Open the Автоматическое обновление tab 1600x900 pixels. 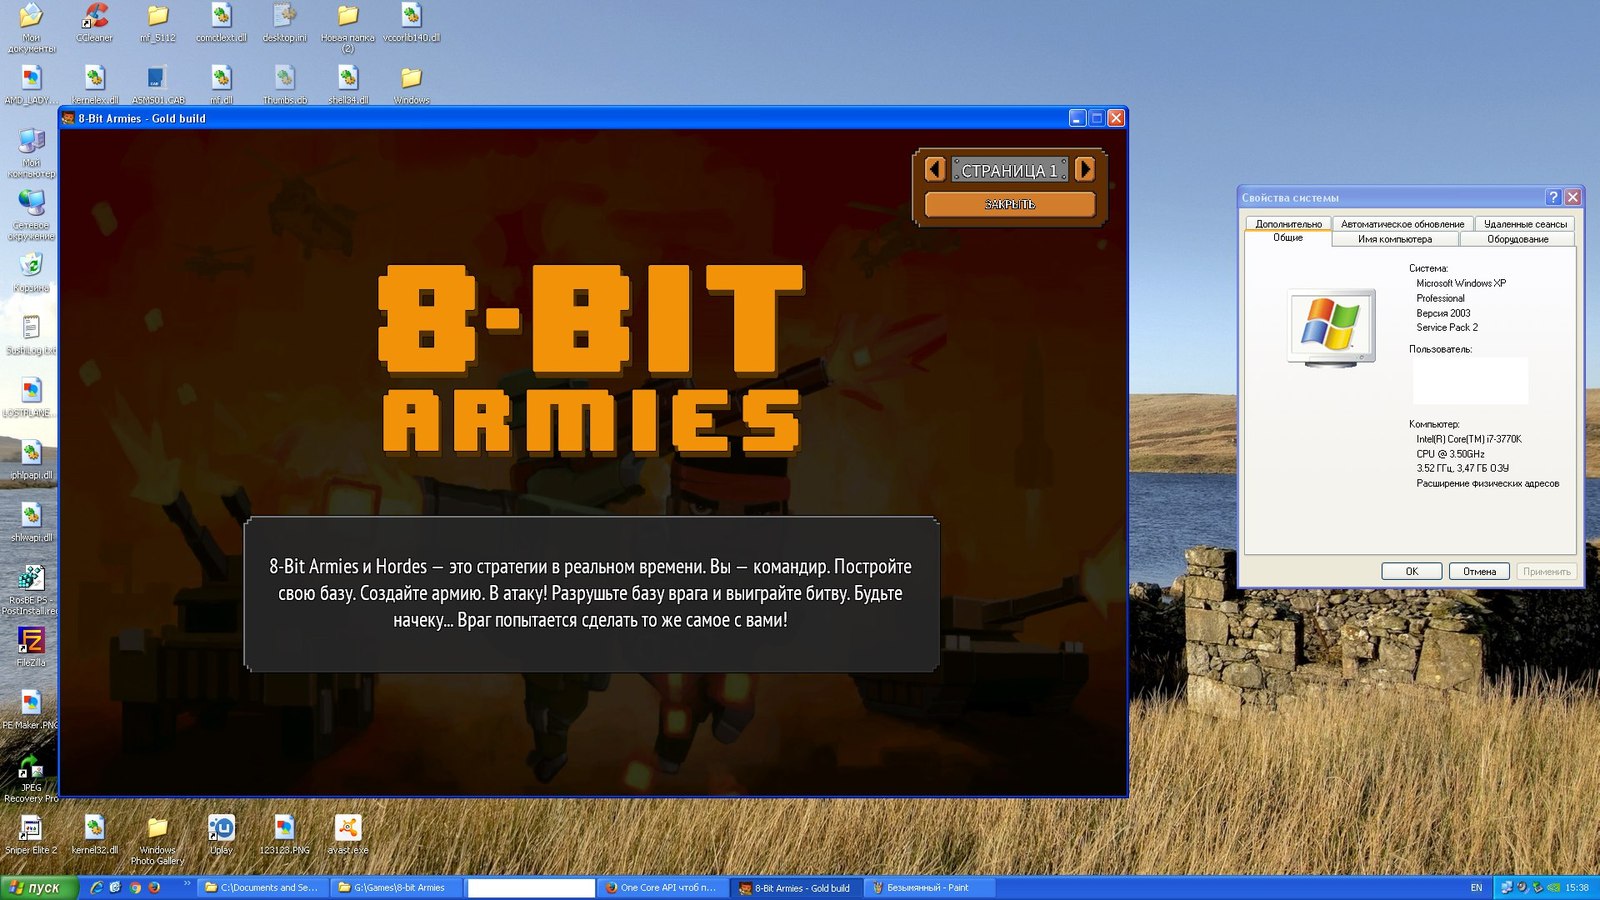[1404, 224]
